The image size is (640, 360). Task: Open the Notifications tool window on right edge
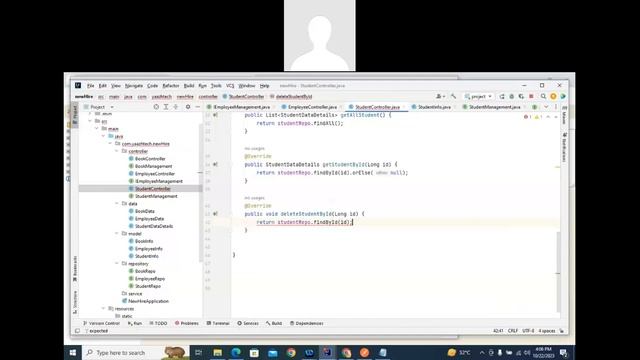[x=564, y=147]
